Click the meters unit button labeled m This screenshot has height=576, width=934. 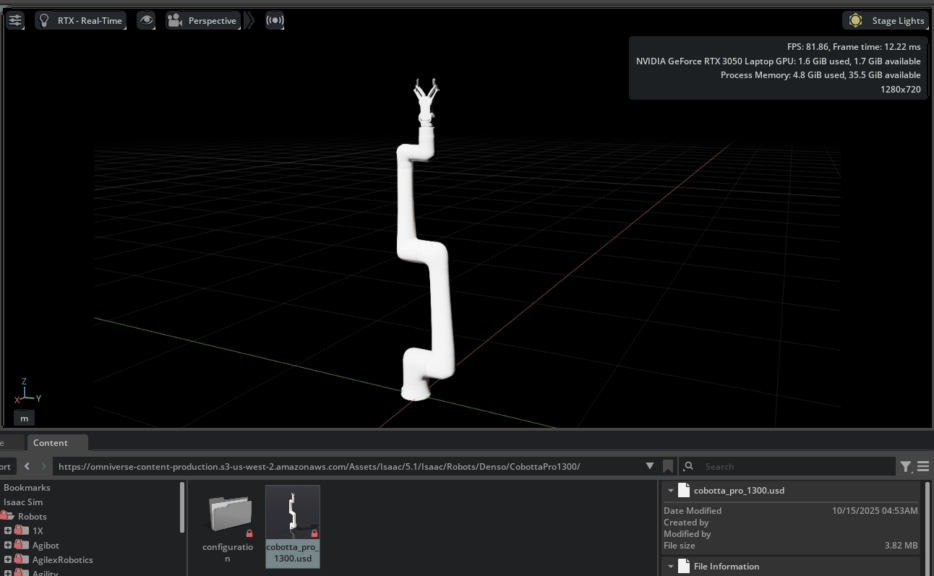point(23,418)
